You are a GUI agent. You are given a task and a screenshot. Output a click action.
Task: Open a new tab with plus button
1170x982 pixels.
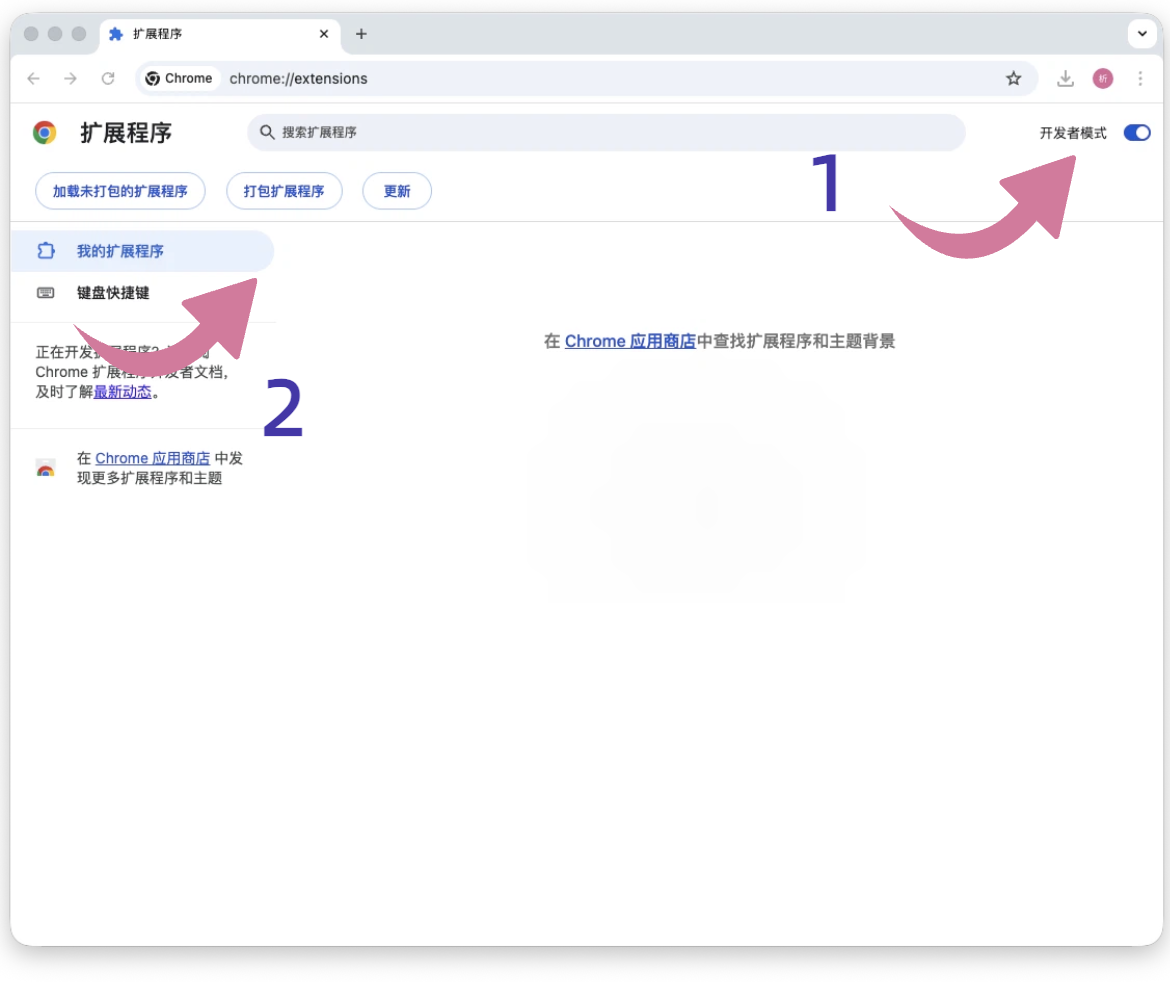pos(361,34)
